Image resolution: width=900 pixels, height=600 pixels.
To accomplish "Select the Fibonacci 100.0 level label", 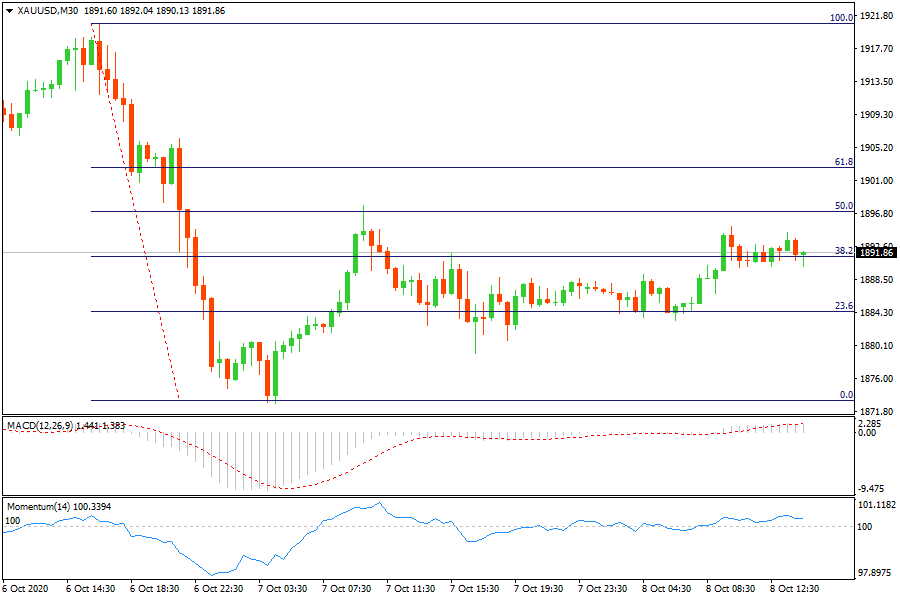I will coord(842,18).
